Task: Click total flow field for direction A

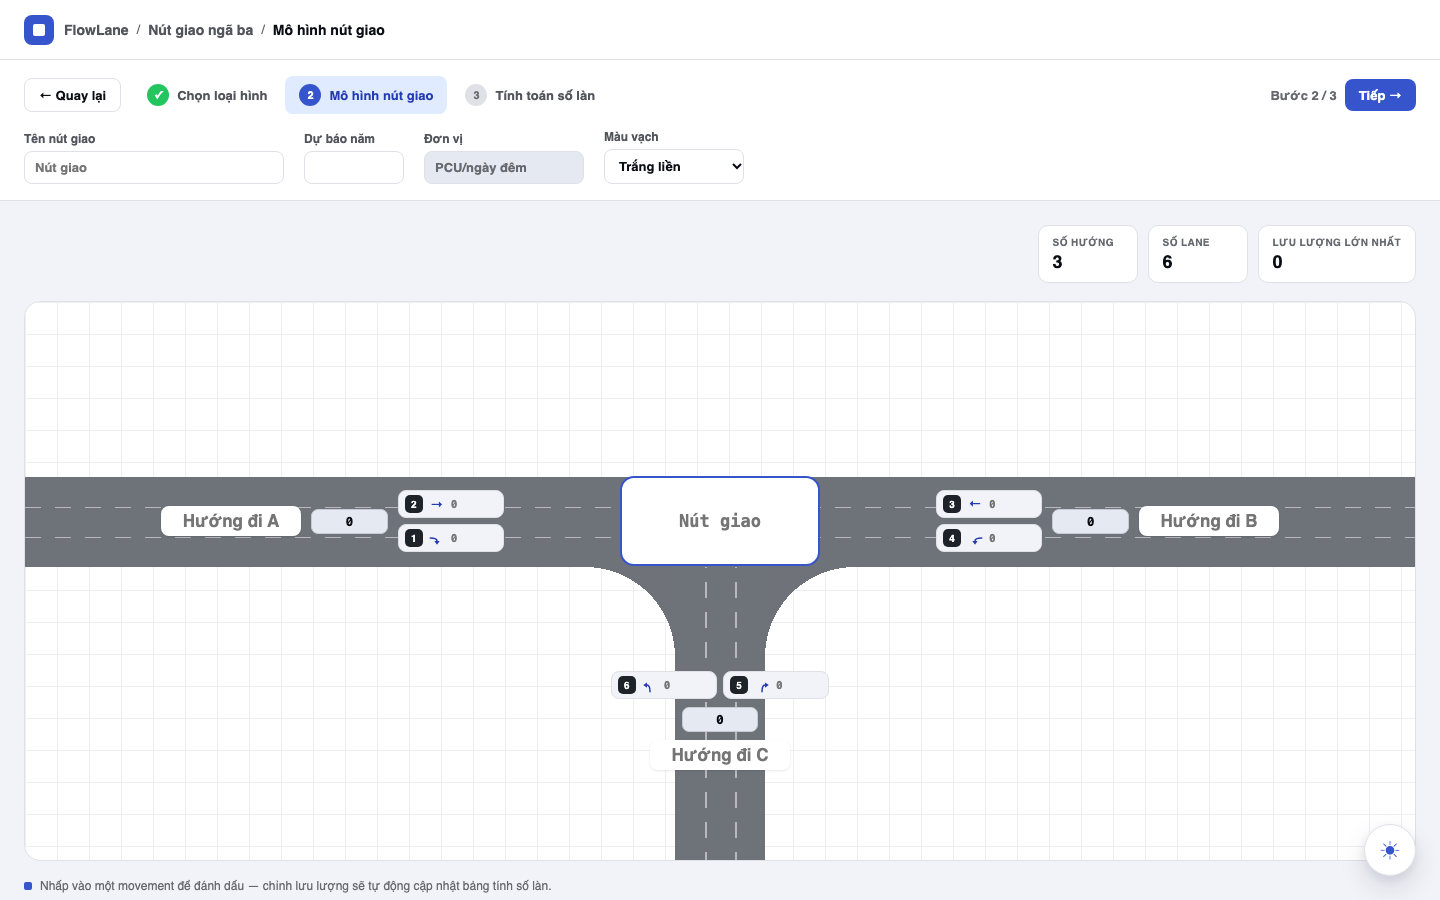Action: coord(349,521)
